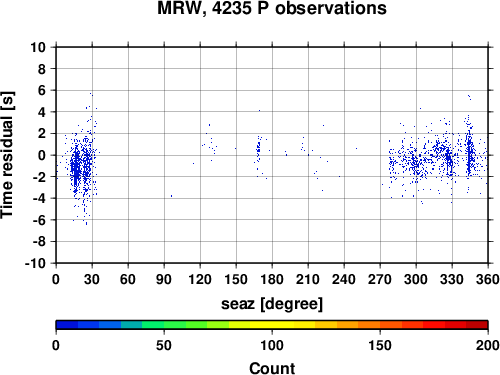This screenshot has height=375, width=500.
Task: Click the 200 label on the colorbar
Action: tap(488, 345)
